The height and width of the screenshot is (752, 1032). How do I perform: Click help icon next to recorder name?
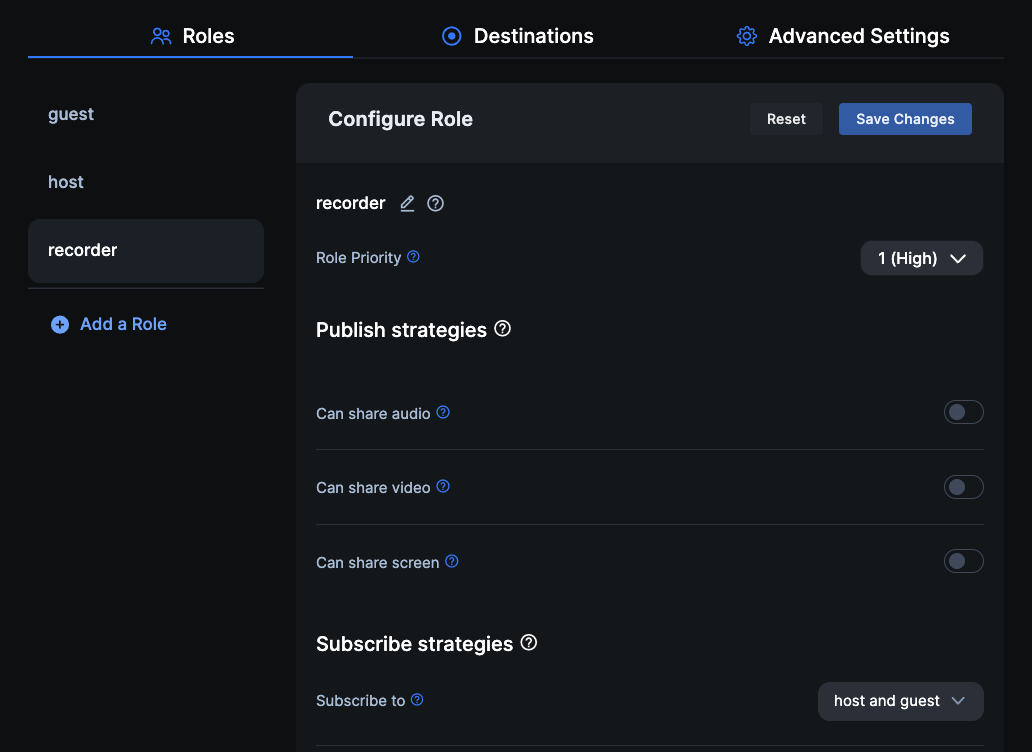point(435,203)
